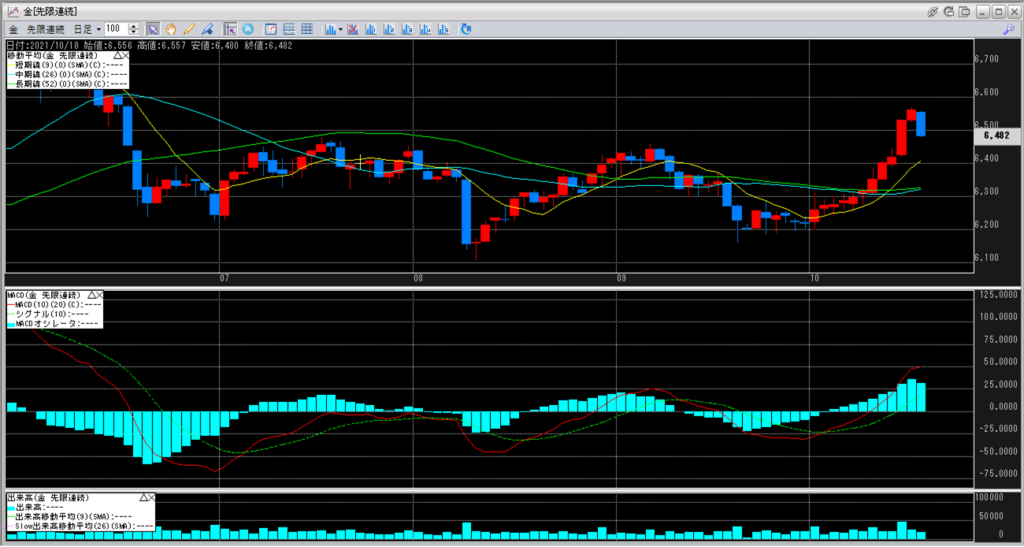Open the 日足 timeframe dropdown
The image size is (1024, 547).
point(98,29)
